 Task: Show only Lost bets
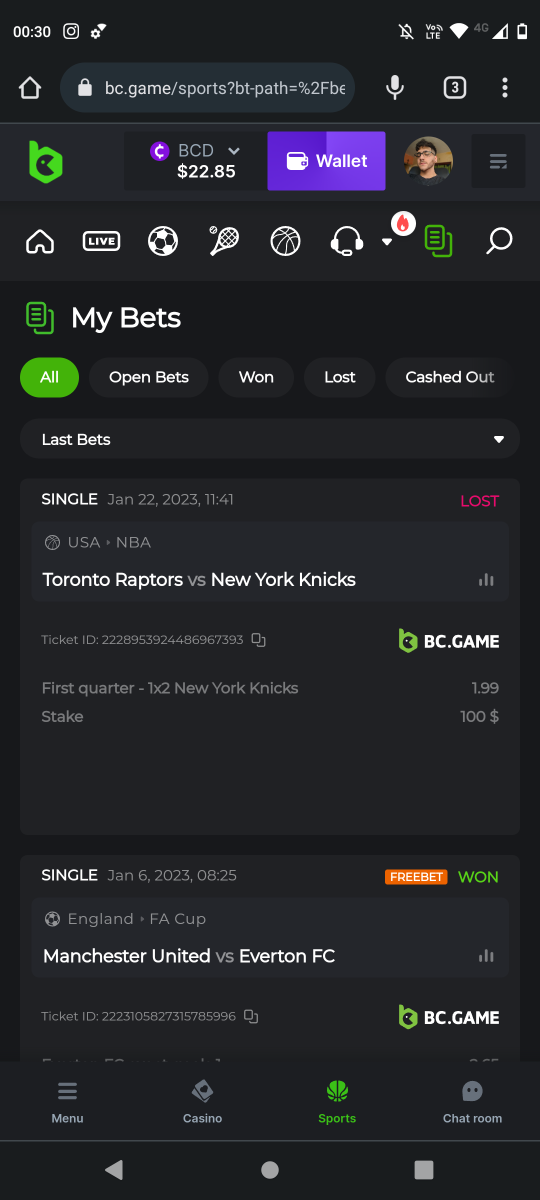coord(340,377)
